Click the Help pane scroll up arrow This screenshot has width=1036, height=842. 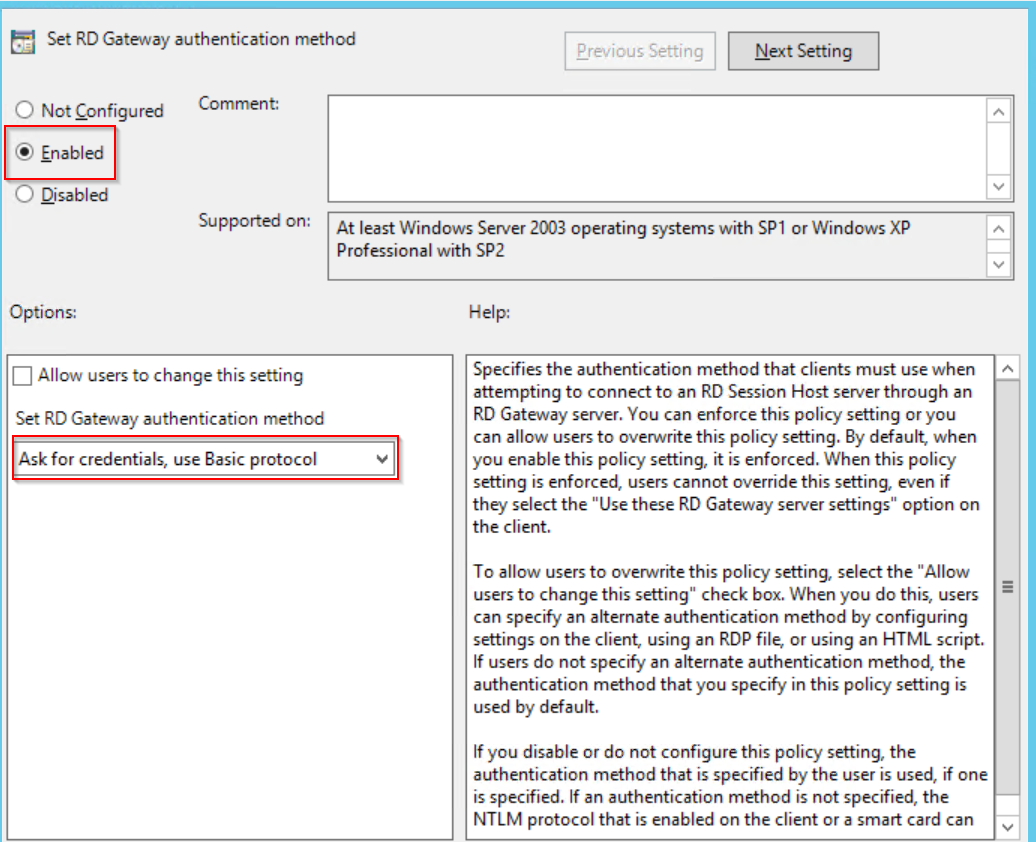tap(1008, 368)
